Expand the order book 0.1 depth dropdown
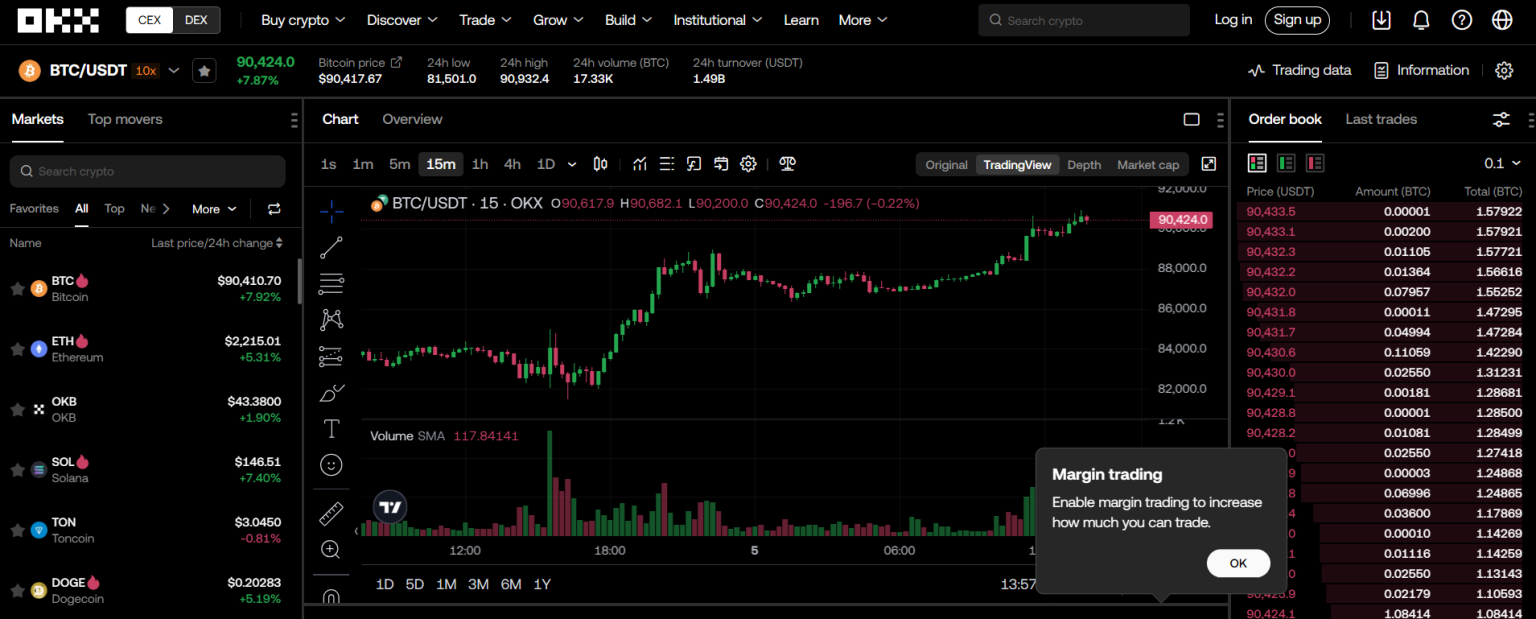The width and height of the screenshot is (1536, 619). [1502, 163]
